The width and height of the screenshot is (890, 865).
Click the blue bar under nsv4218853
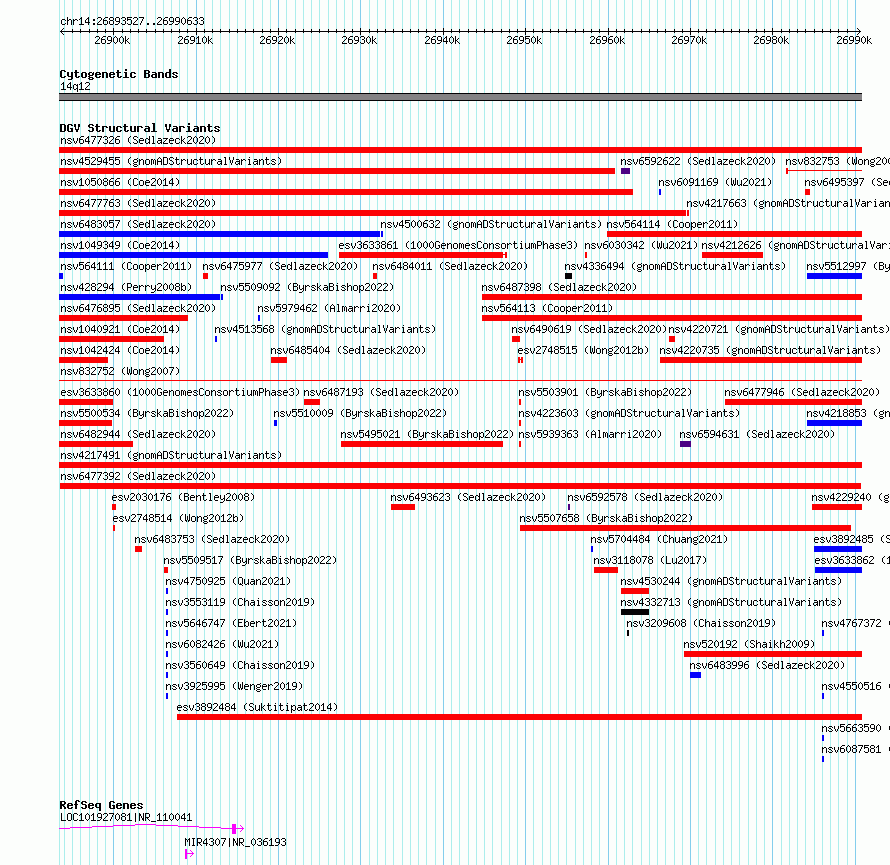pos(834,423)
